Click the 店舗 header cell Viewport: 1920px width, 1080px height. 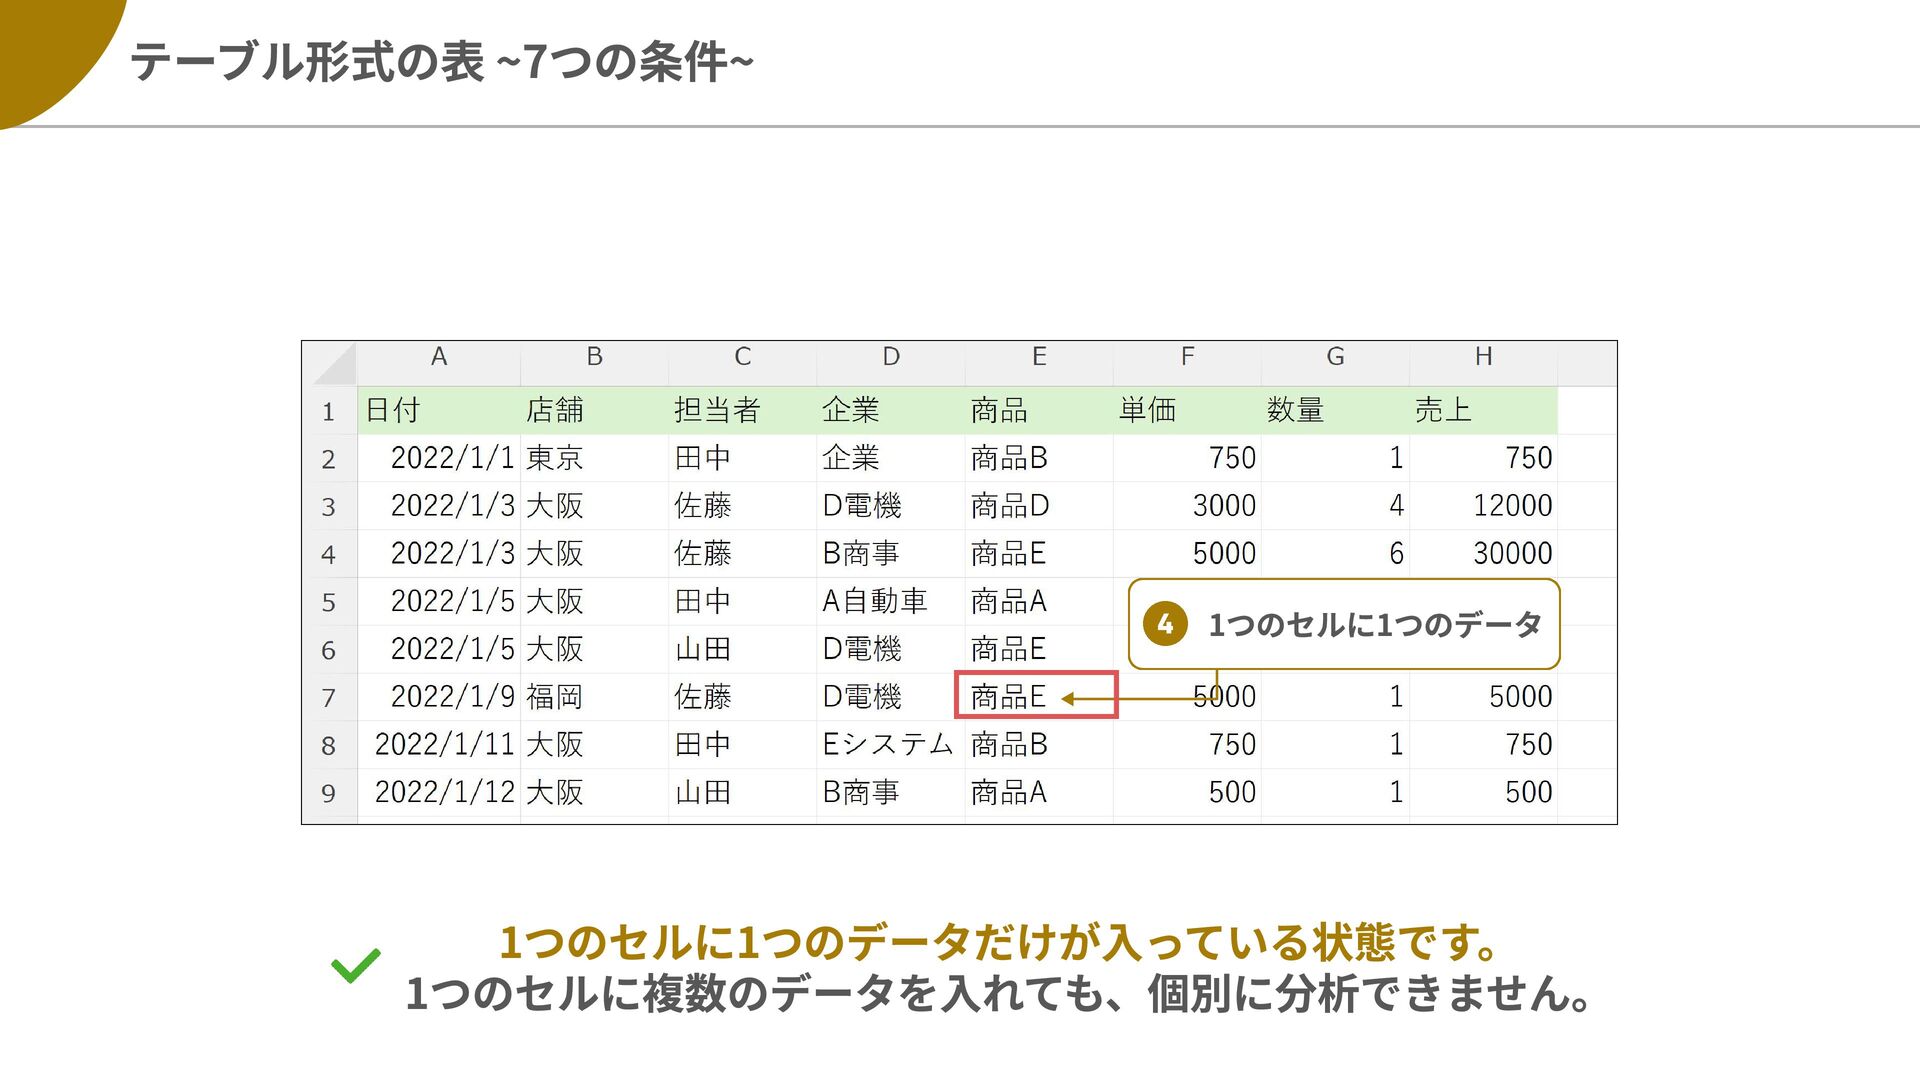tap(594, 411)
